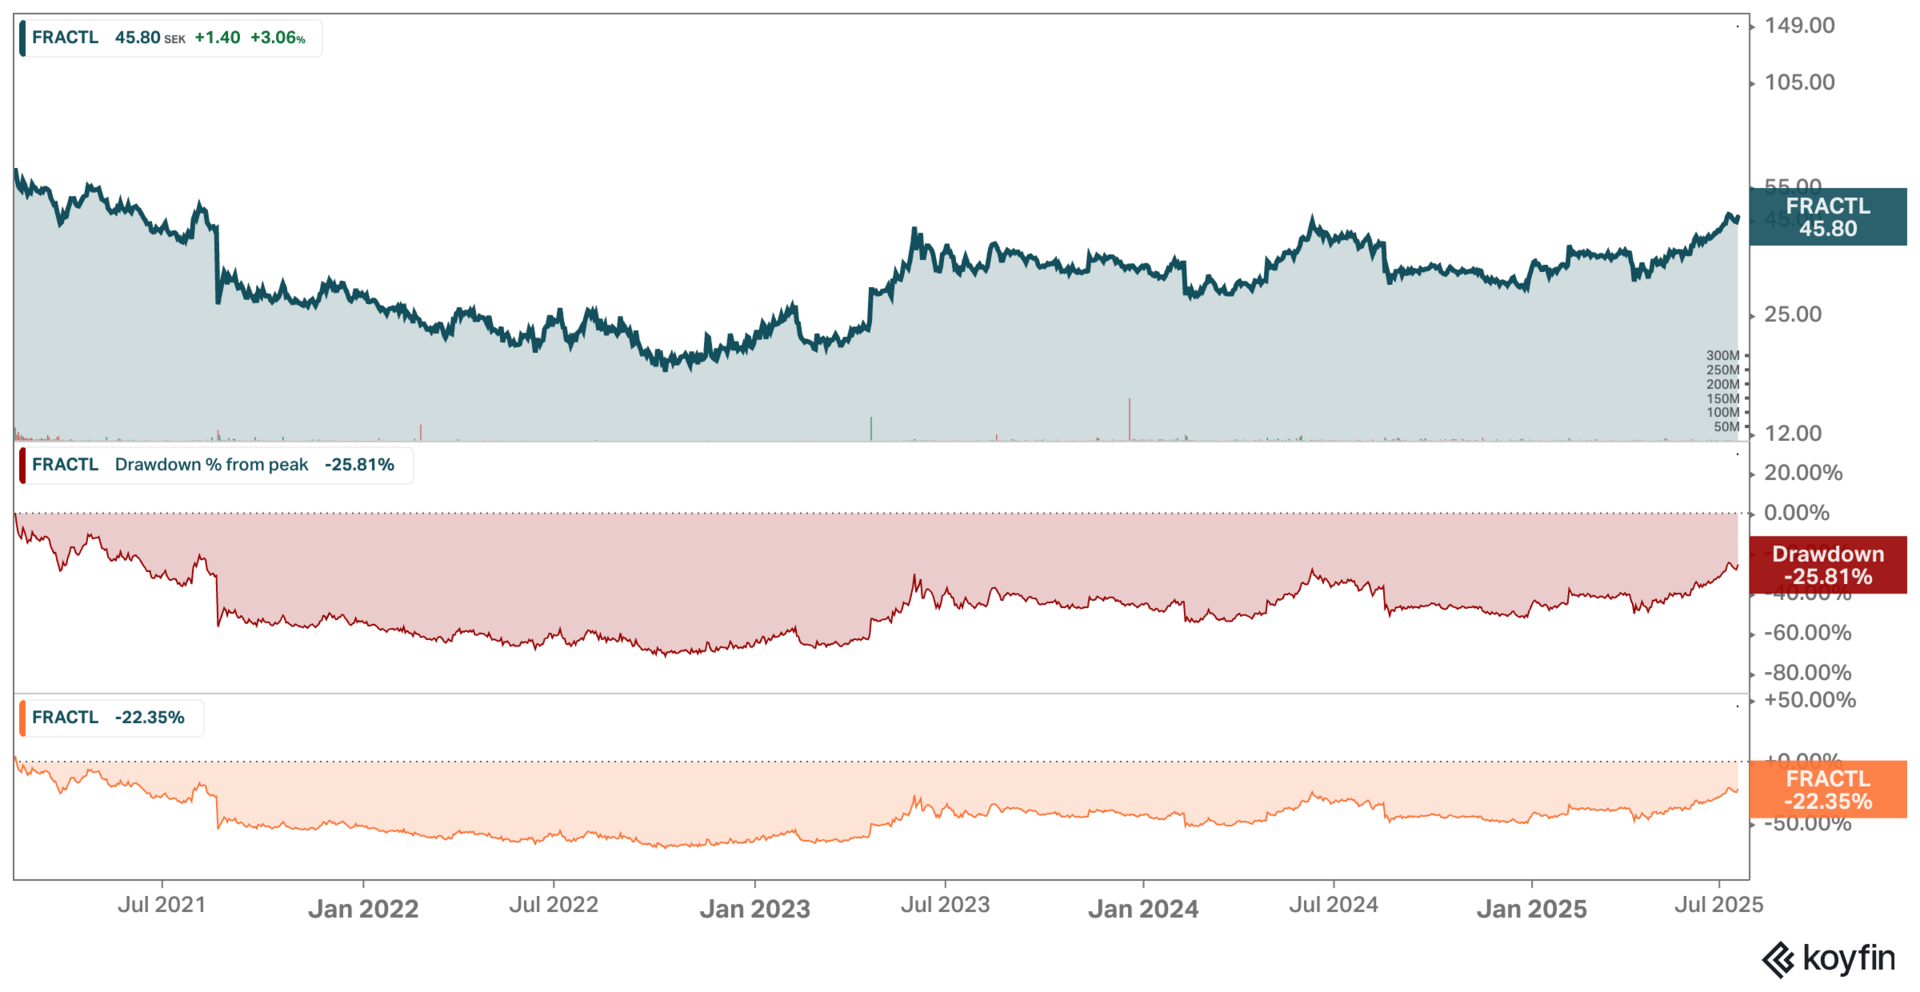This screenshot has width=1920, height=992.
Task: Click the teal color bar beside the FRACTL price legend
Action: 23,38
